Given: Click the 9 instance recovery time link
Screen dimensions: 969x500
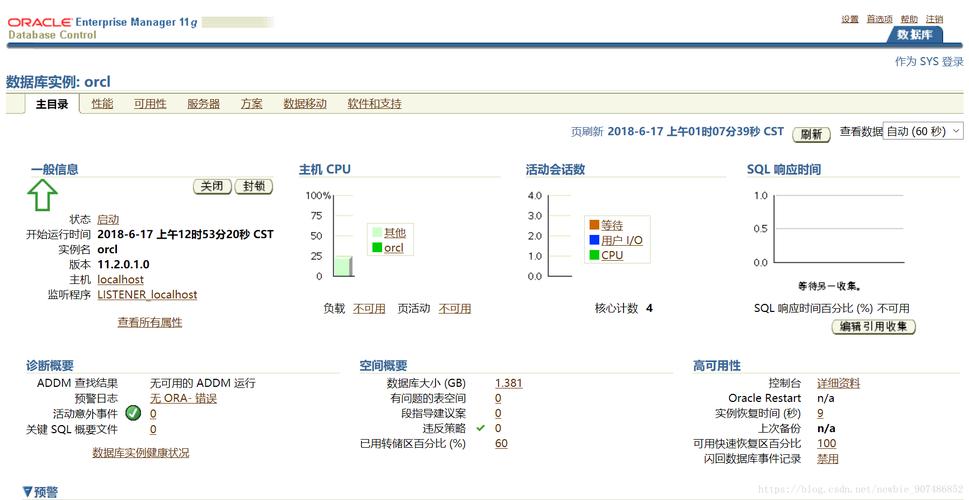Looking at the screenshot, I should coord(820,413).
